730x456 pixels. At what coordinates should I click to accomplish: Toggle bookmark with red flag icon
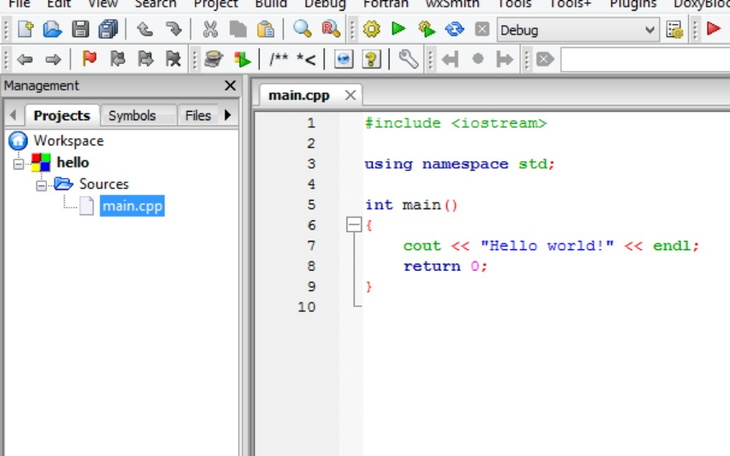[x=89, y=60]
